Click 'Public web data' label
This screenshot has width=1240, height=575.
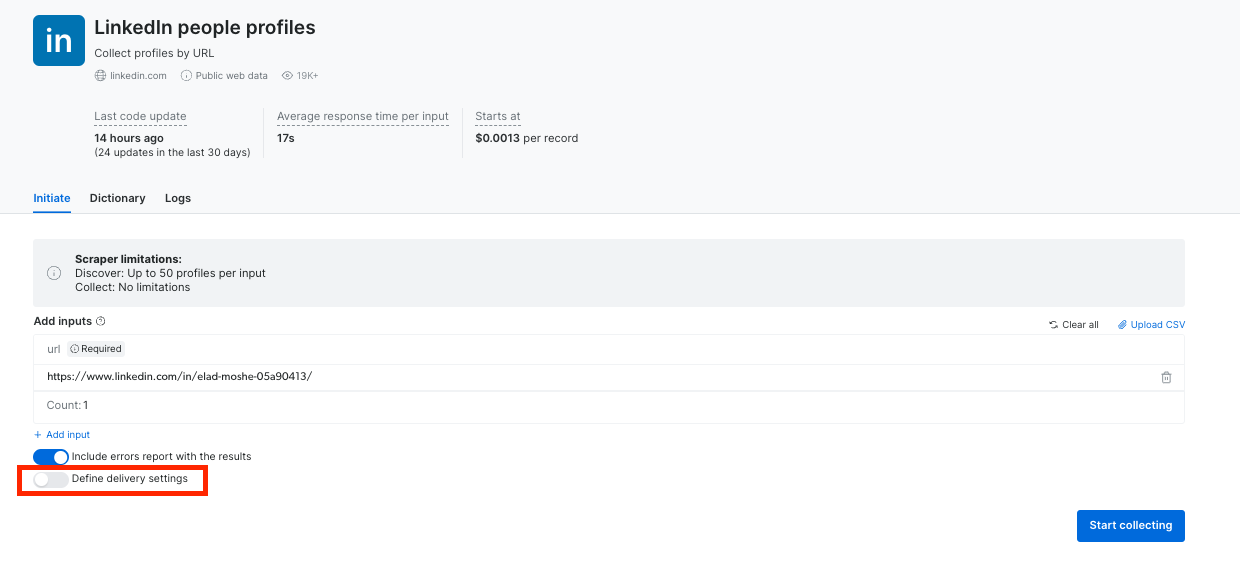pos(232,76)
